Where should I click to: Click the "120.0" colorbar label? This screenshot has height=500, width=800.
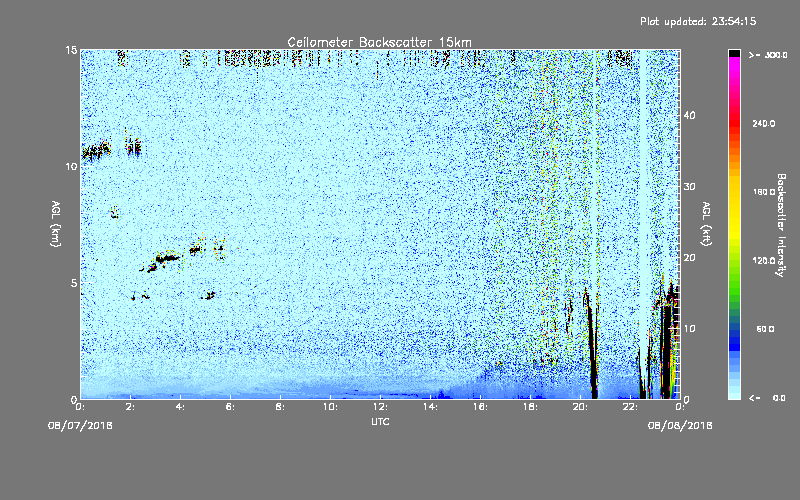pyautogui.click(x=764, y=261)
